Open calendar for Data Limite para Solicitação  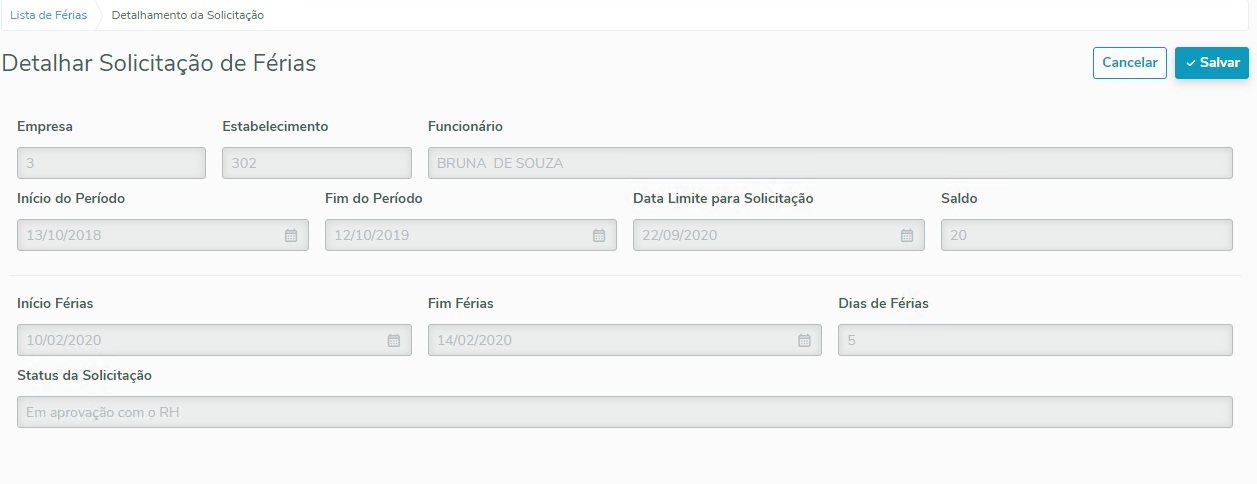click(x=907, y=235)
